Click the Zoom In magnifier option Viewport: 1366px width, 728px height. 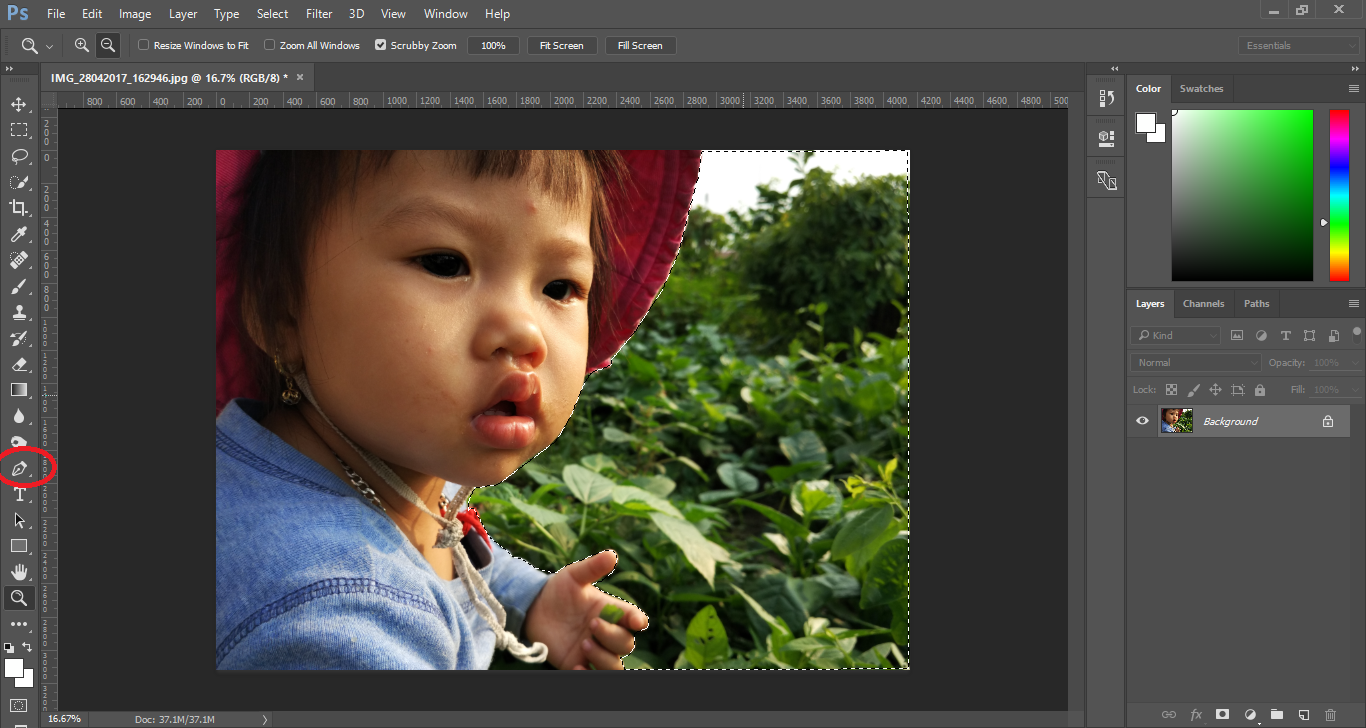pos(82,45)
